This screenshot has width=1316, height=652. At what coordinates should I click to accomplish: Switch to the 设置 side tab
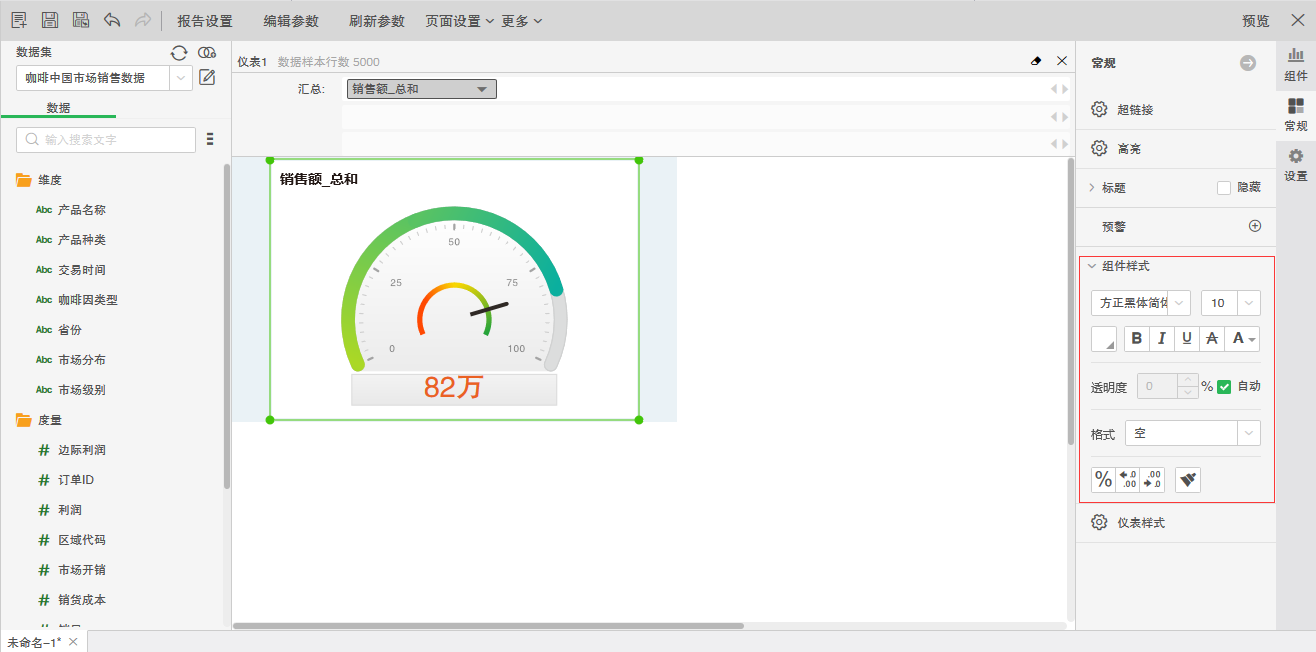[x=1295, y=165]
